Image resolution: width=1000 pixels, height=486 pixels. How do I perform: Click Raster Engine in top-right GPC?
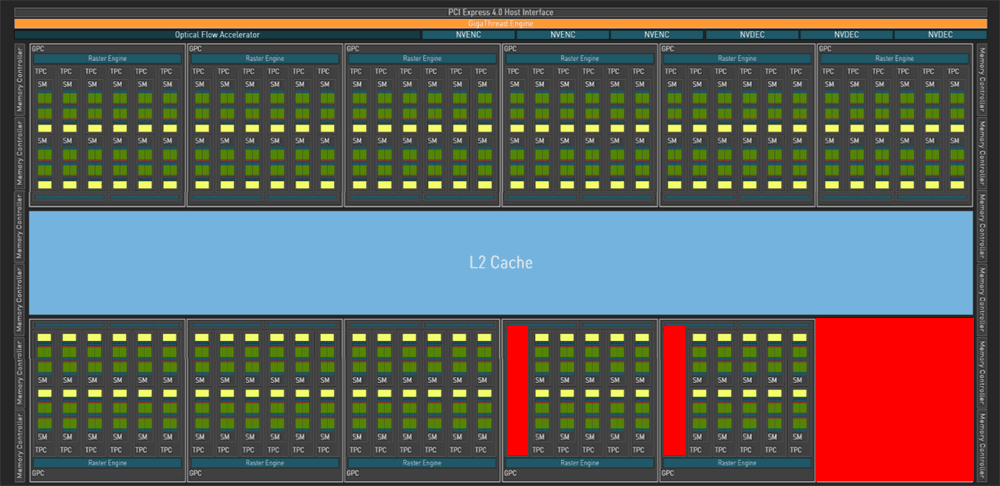tap(895, 59)
